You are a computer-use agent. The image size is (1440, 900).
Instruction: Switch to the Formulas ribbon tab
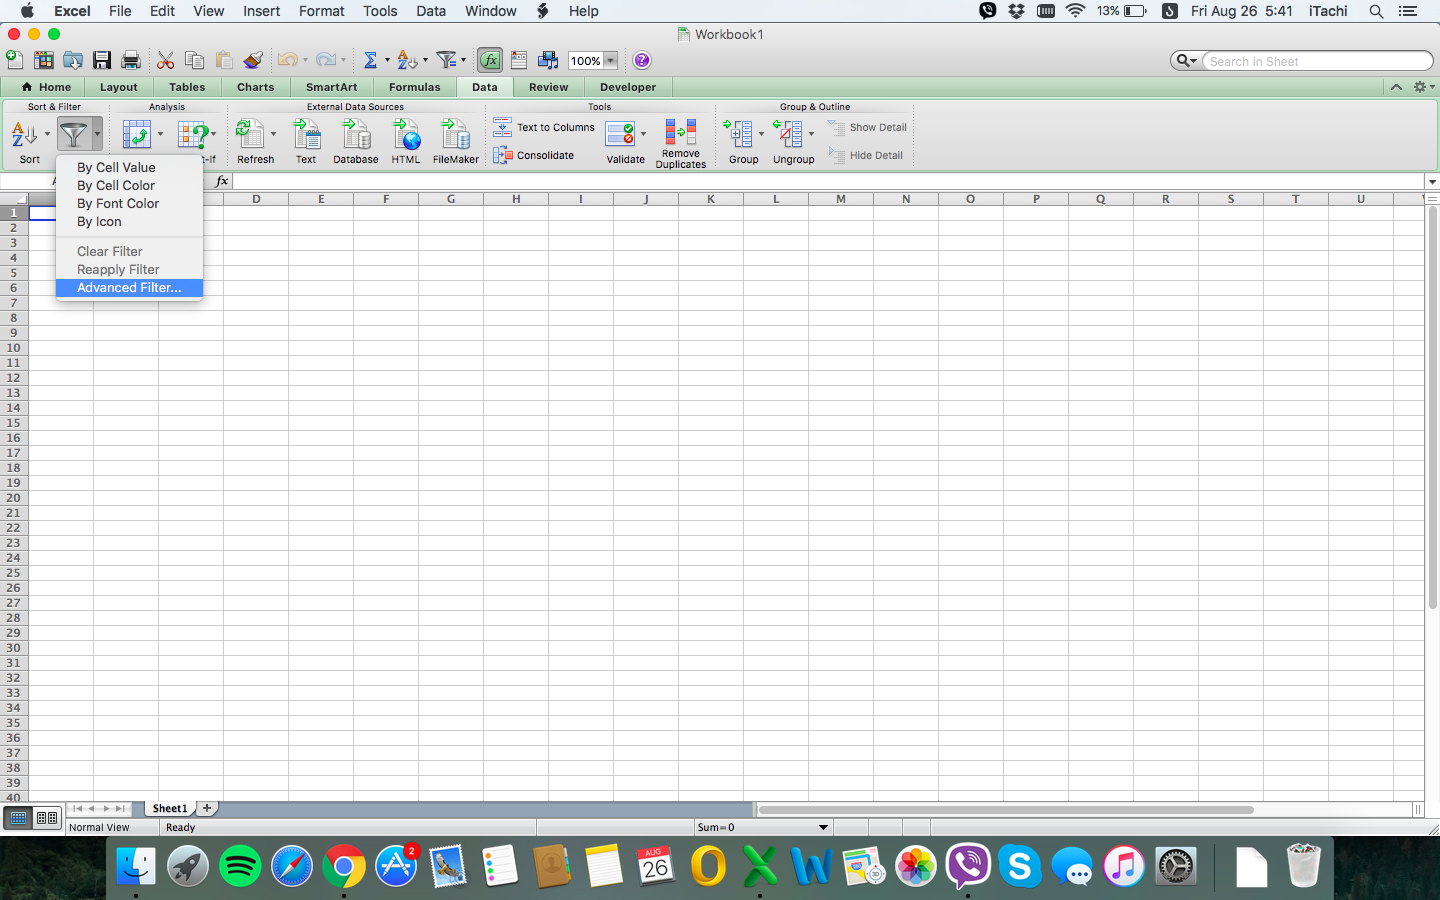(415, 87)
